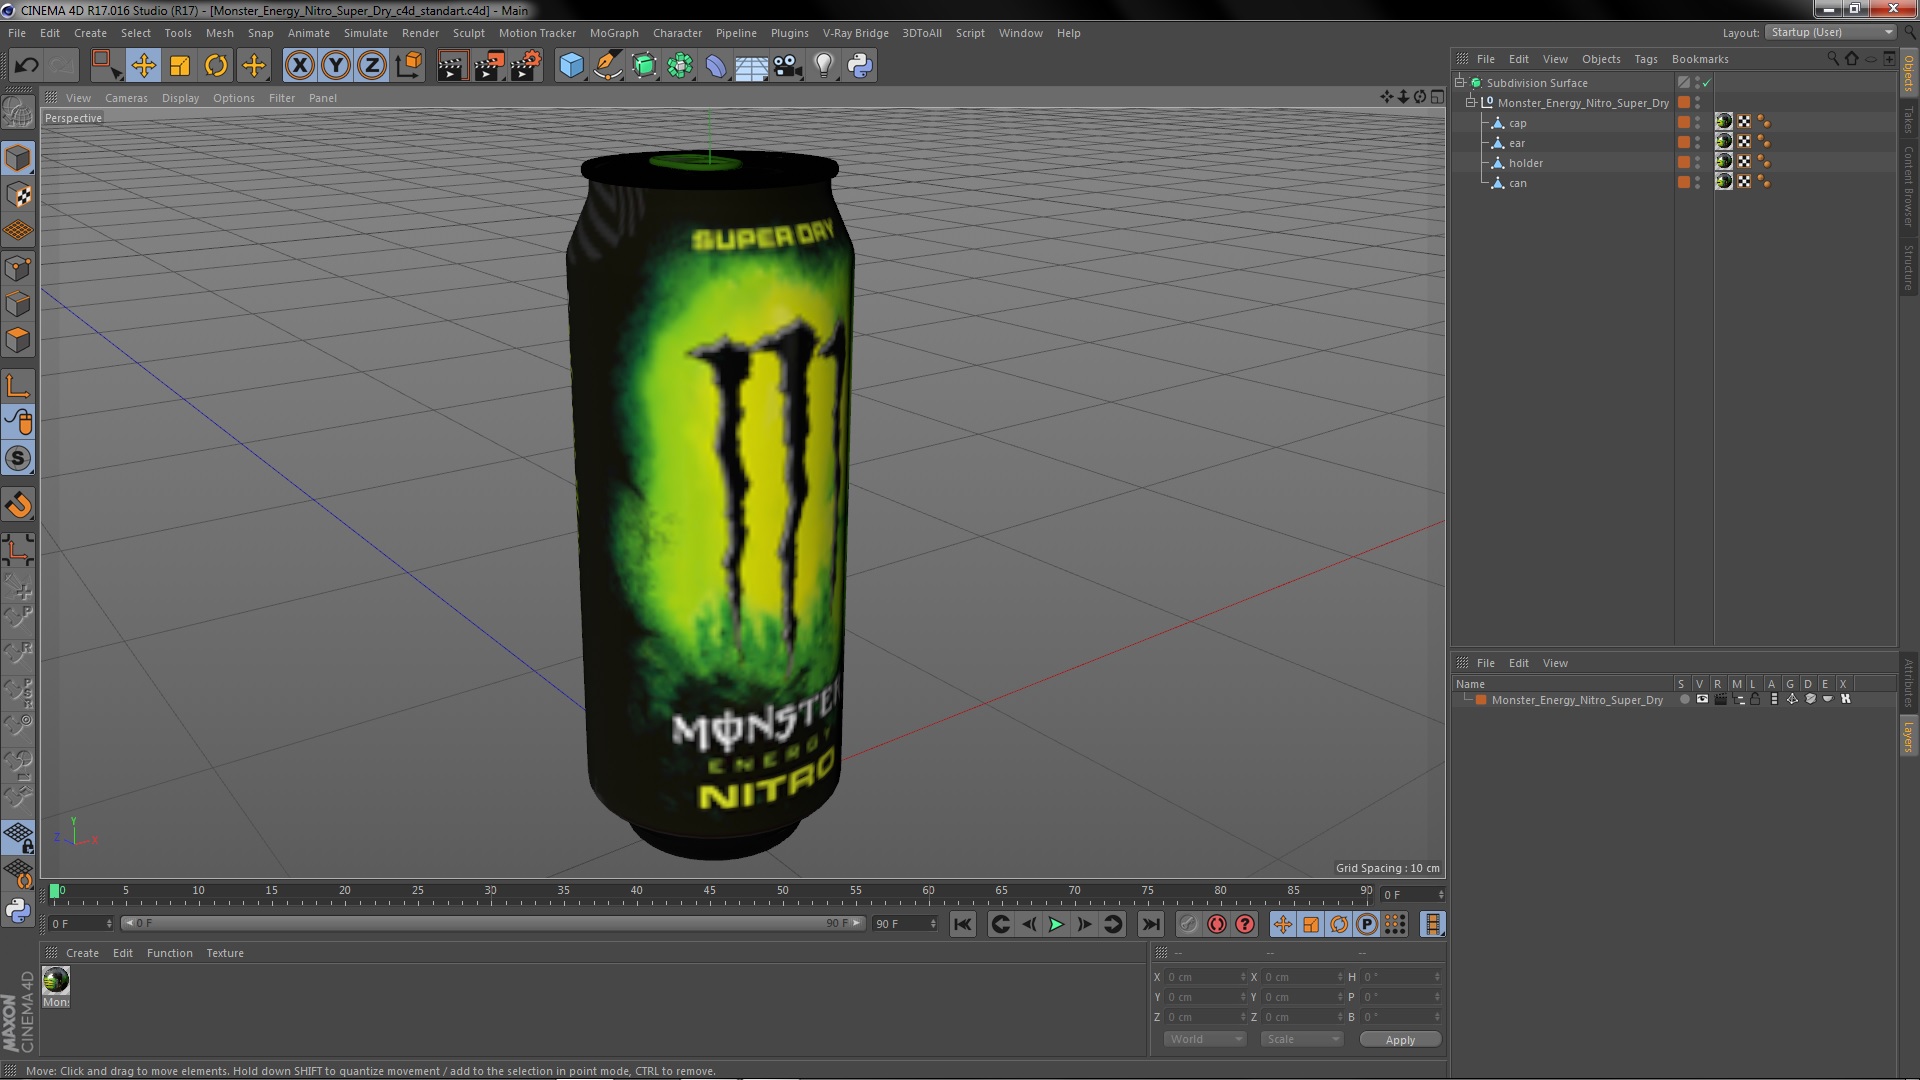This screenshot has width=1920, height=1080.
Task: Toggle visibility dots for cap object
Action: click(1697, 122)
